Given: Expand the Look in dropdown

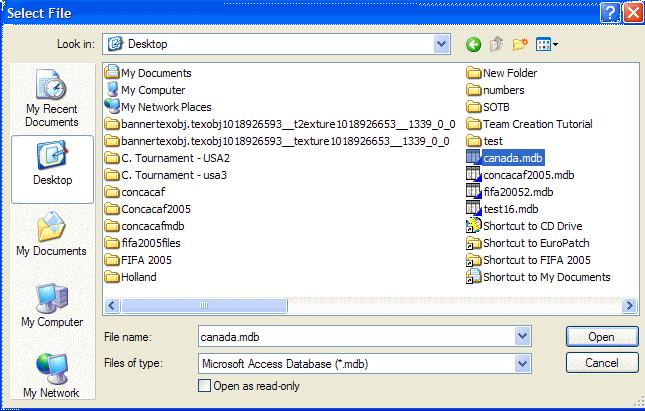Looking at the screenshot, I should tap(441, 44).
